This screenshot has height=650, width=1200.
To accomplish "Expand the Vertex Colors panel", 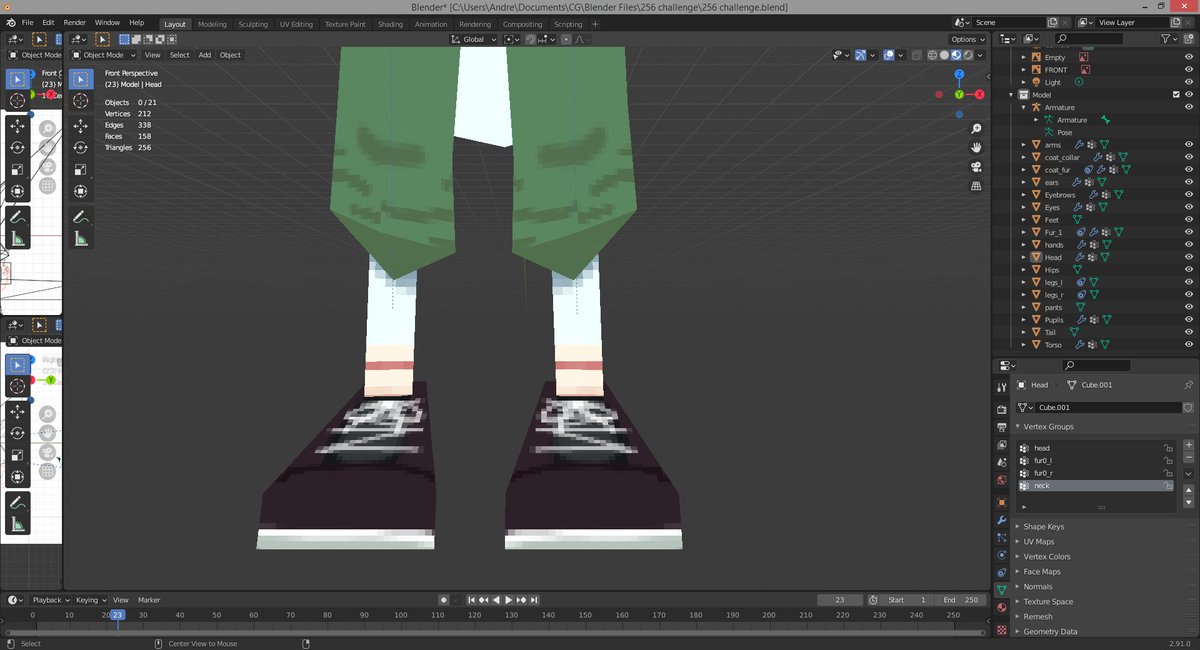I will coord(1046,556).
